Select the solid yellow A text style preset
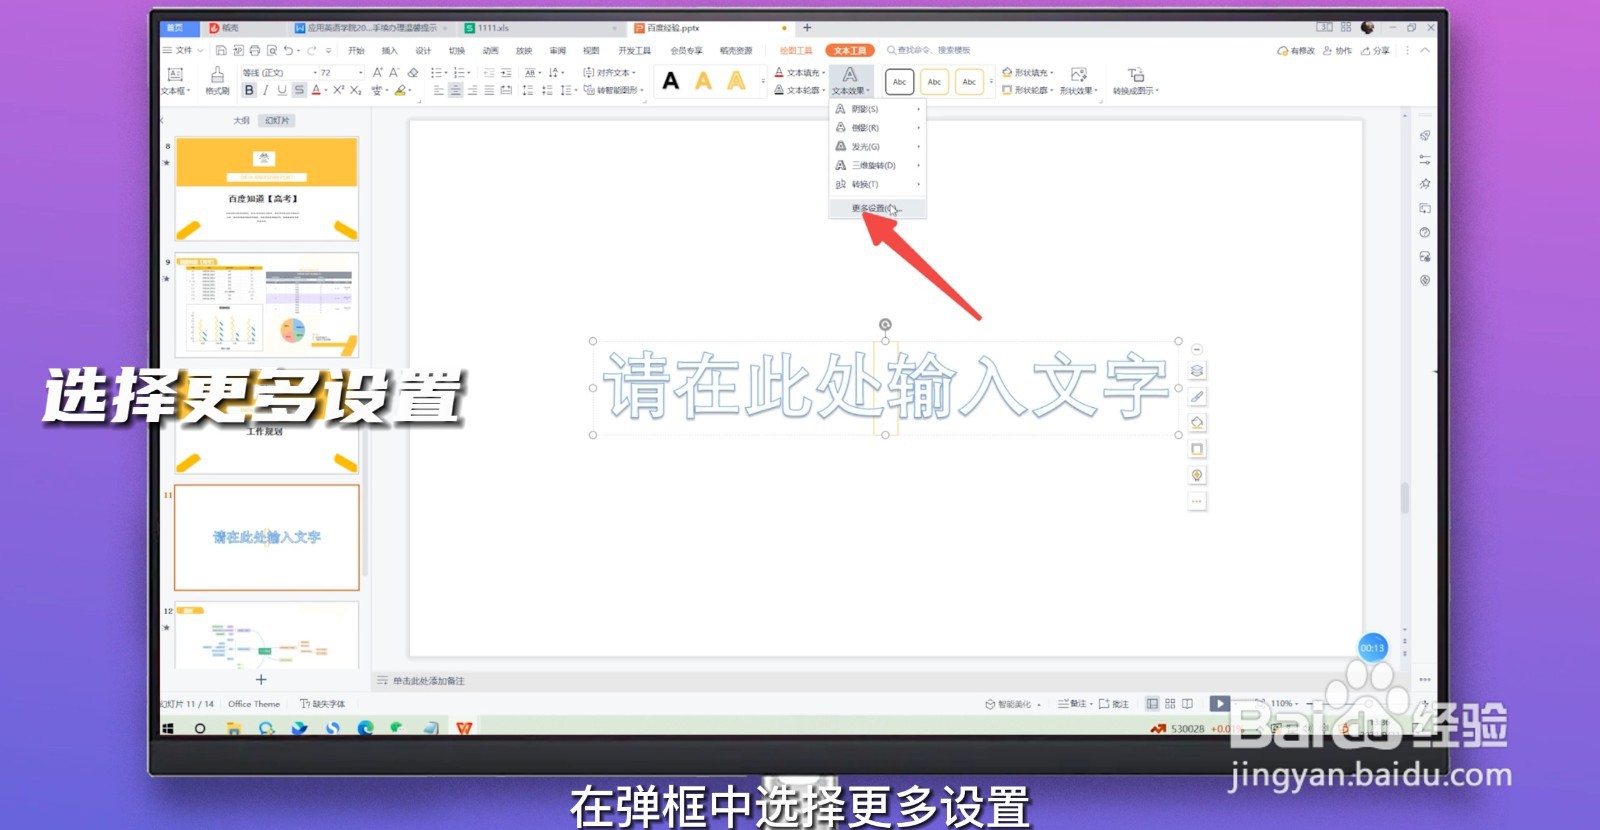The width and height of the screenshot is (1600, 830). 704,81
